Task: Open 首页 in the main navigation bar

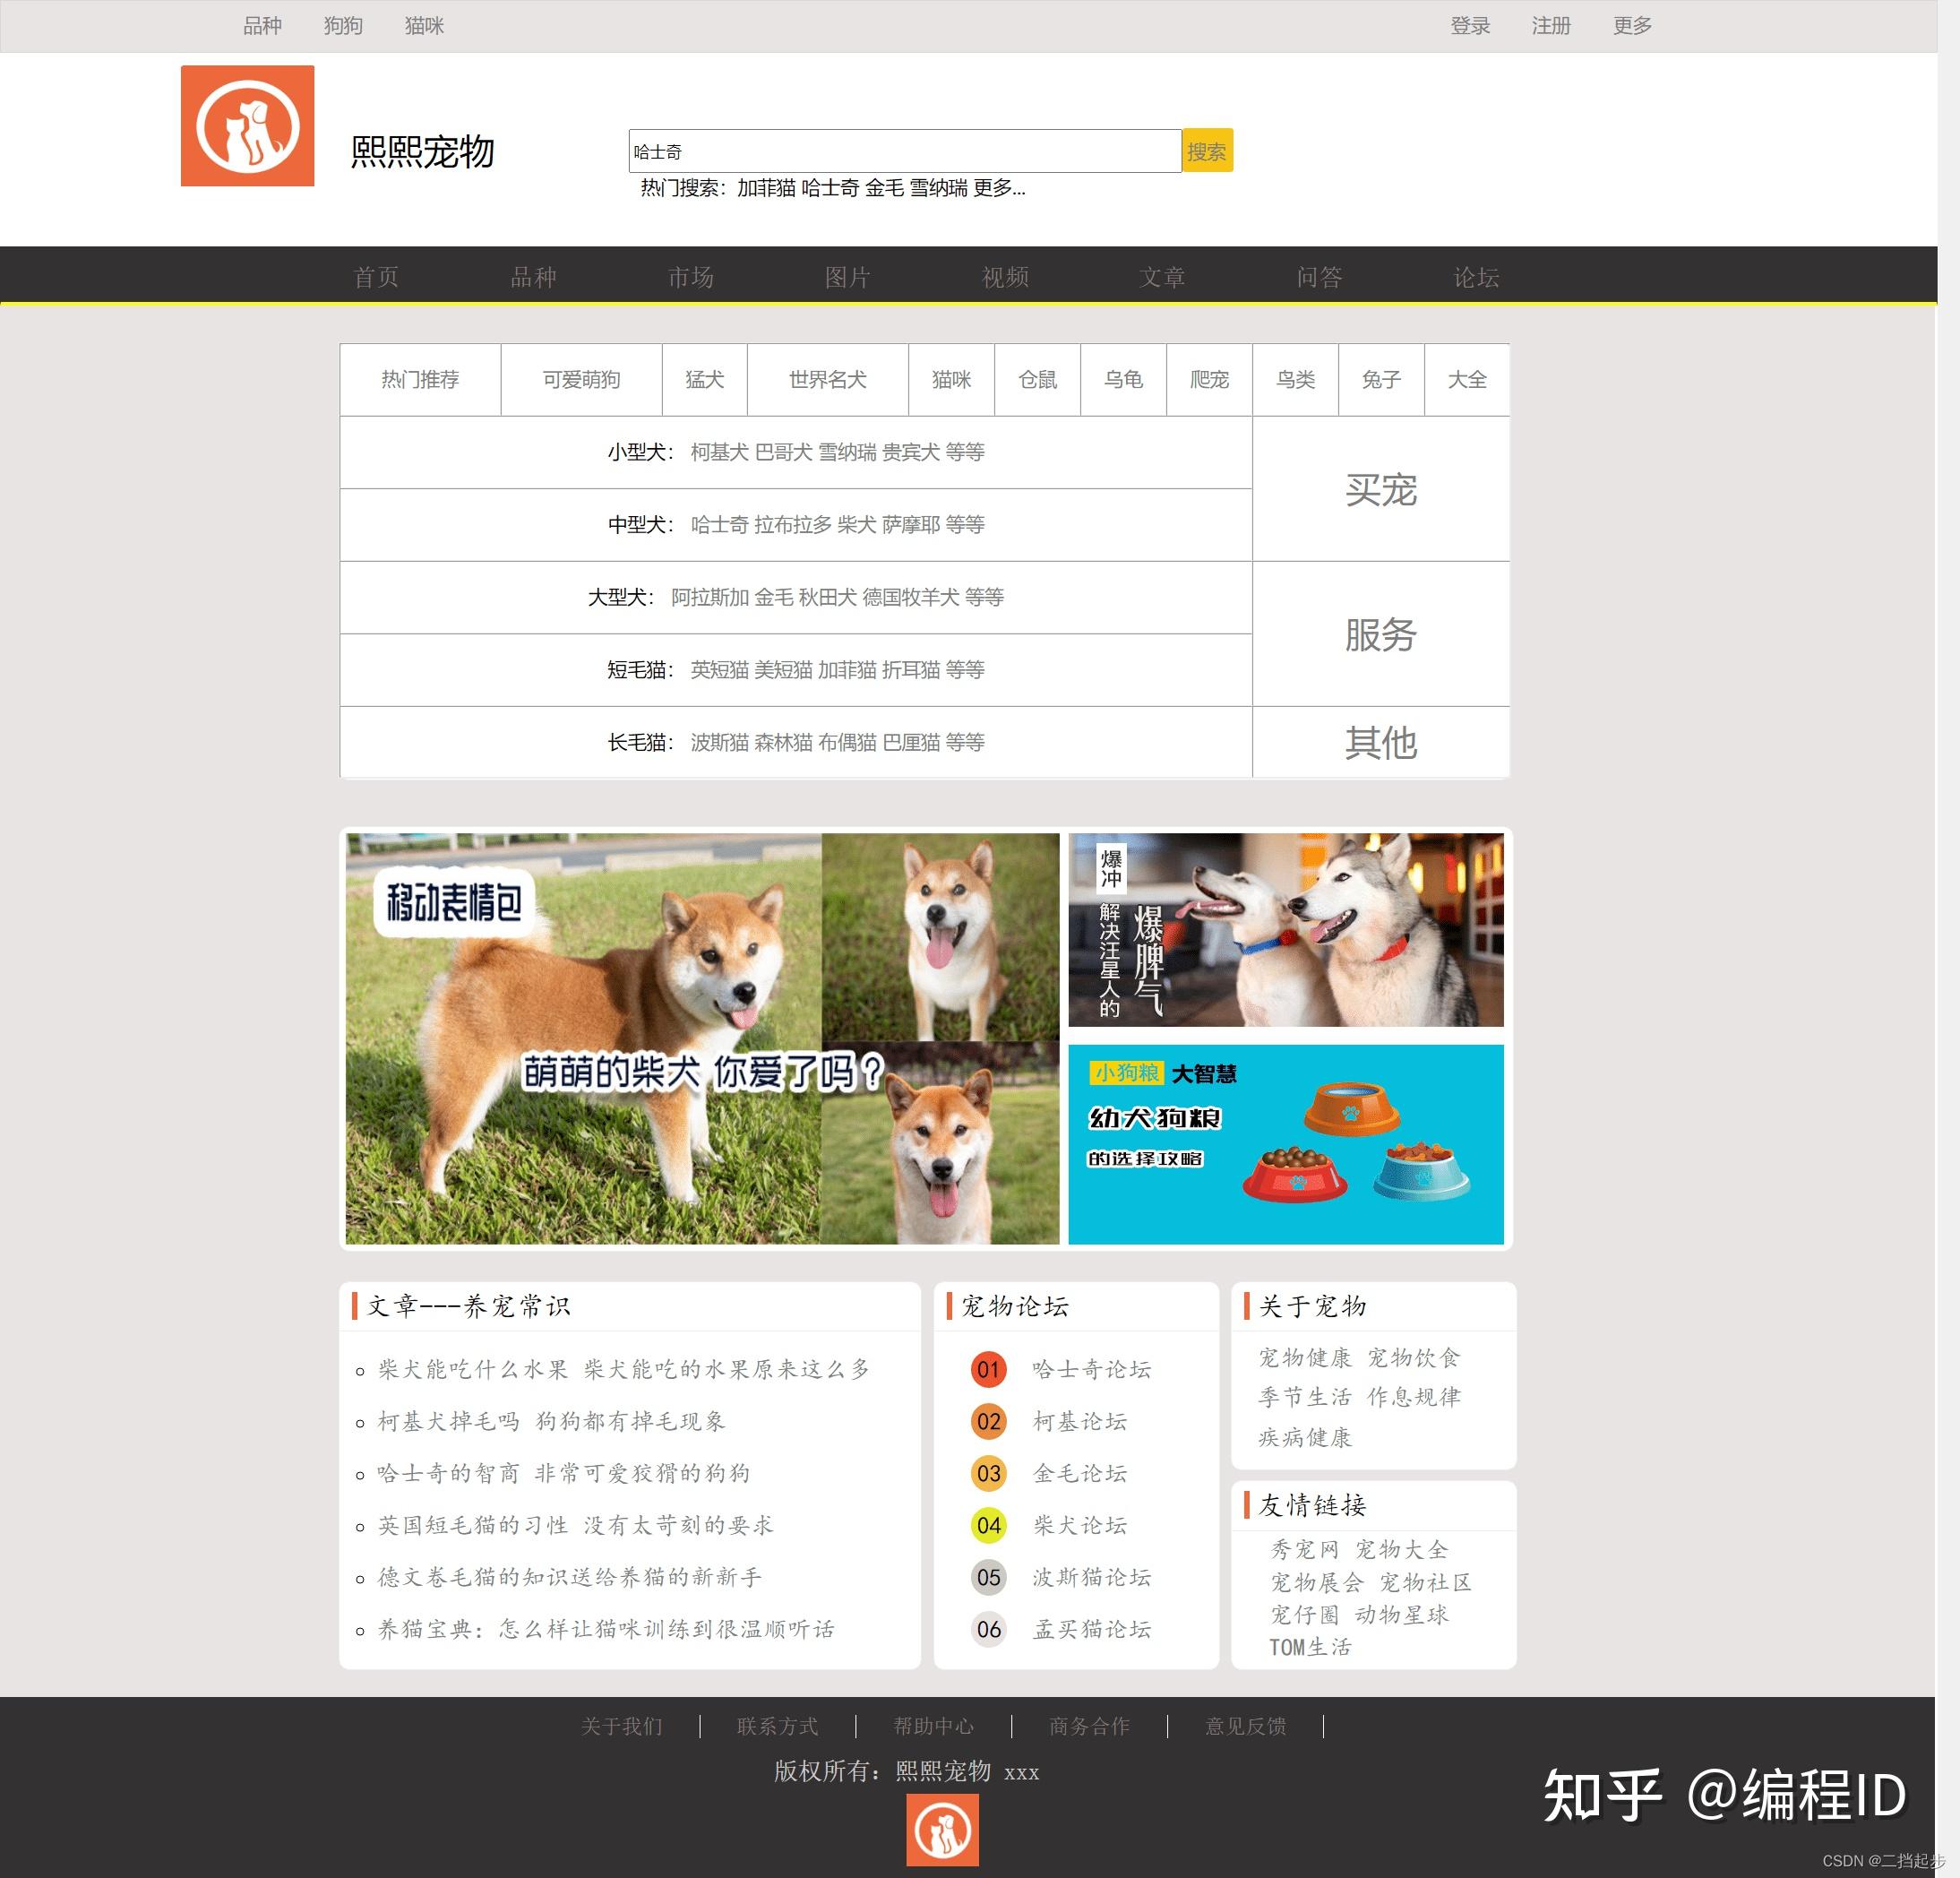Action: (x=376, y=277)
